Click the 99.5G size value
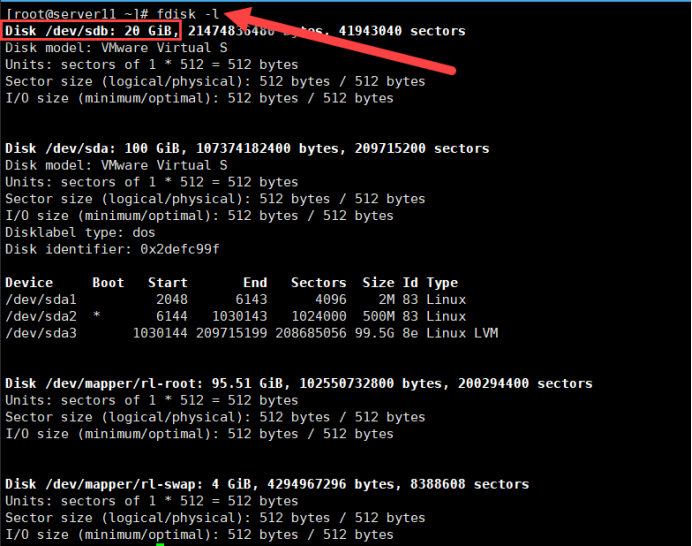 378,333
